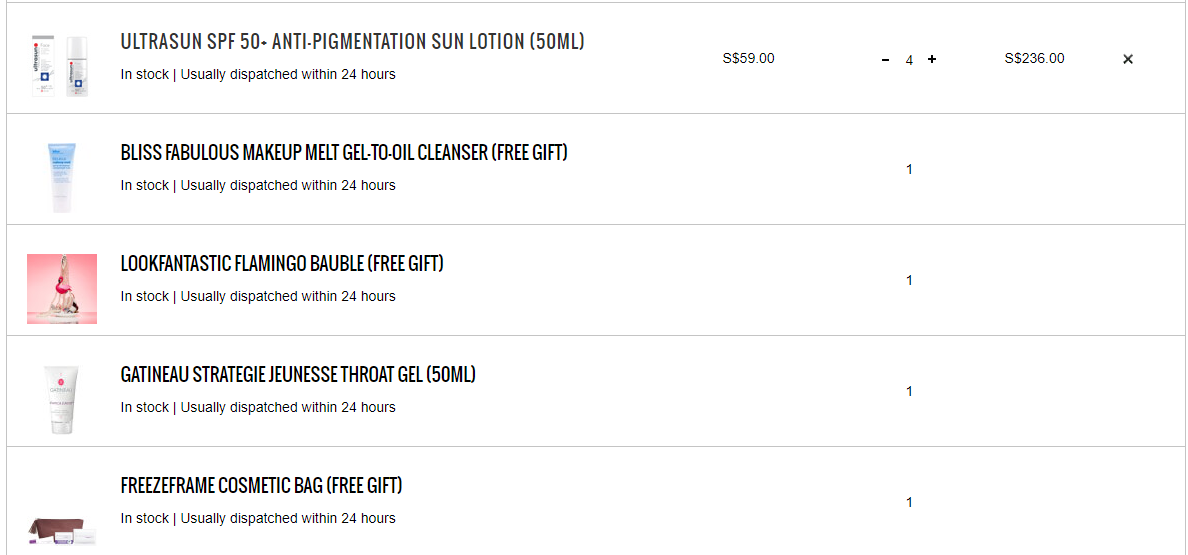Click the quantity value 4 for Ultrasun

[909, 60]
